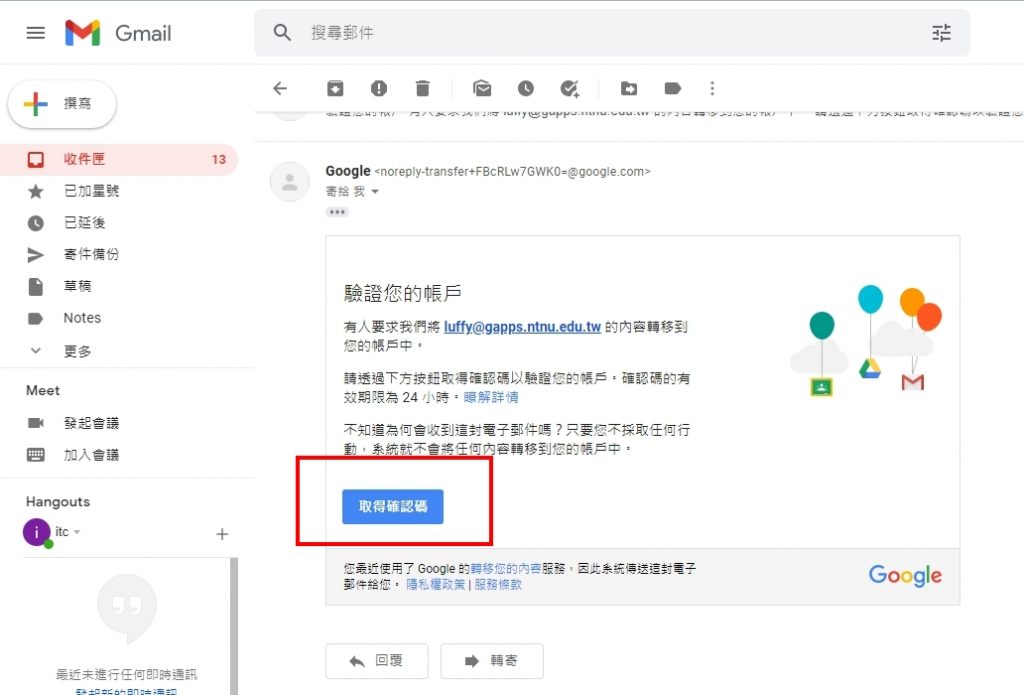1024x695 pixels.
Task: Archive this email
Action: [335, 88]
